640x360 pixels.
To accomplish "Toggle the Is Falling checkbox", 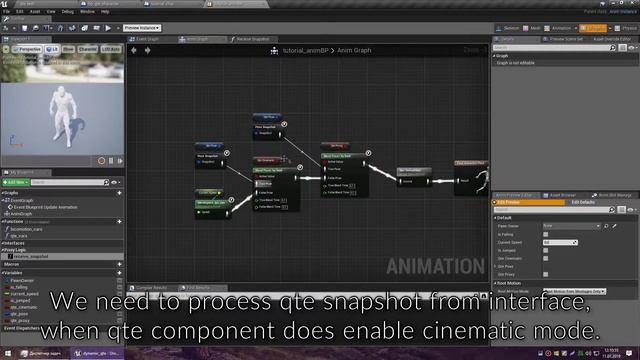I will (x=546, y=234).
